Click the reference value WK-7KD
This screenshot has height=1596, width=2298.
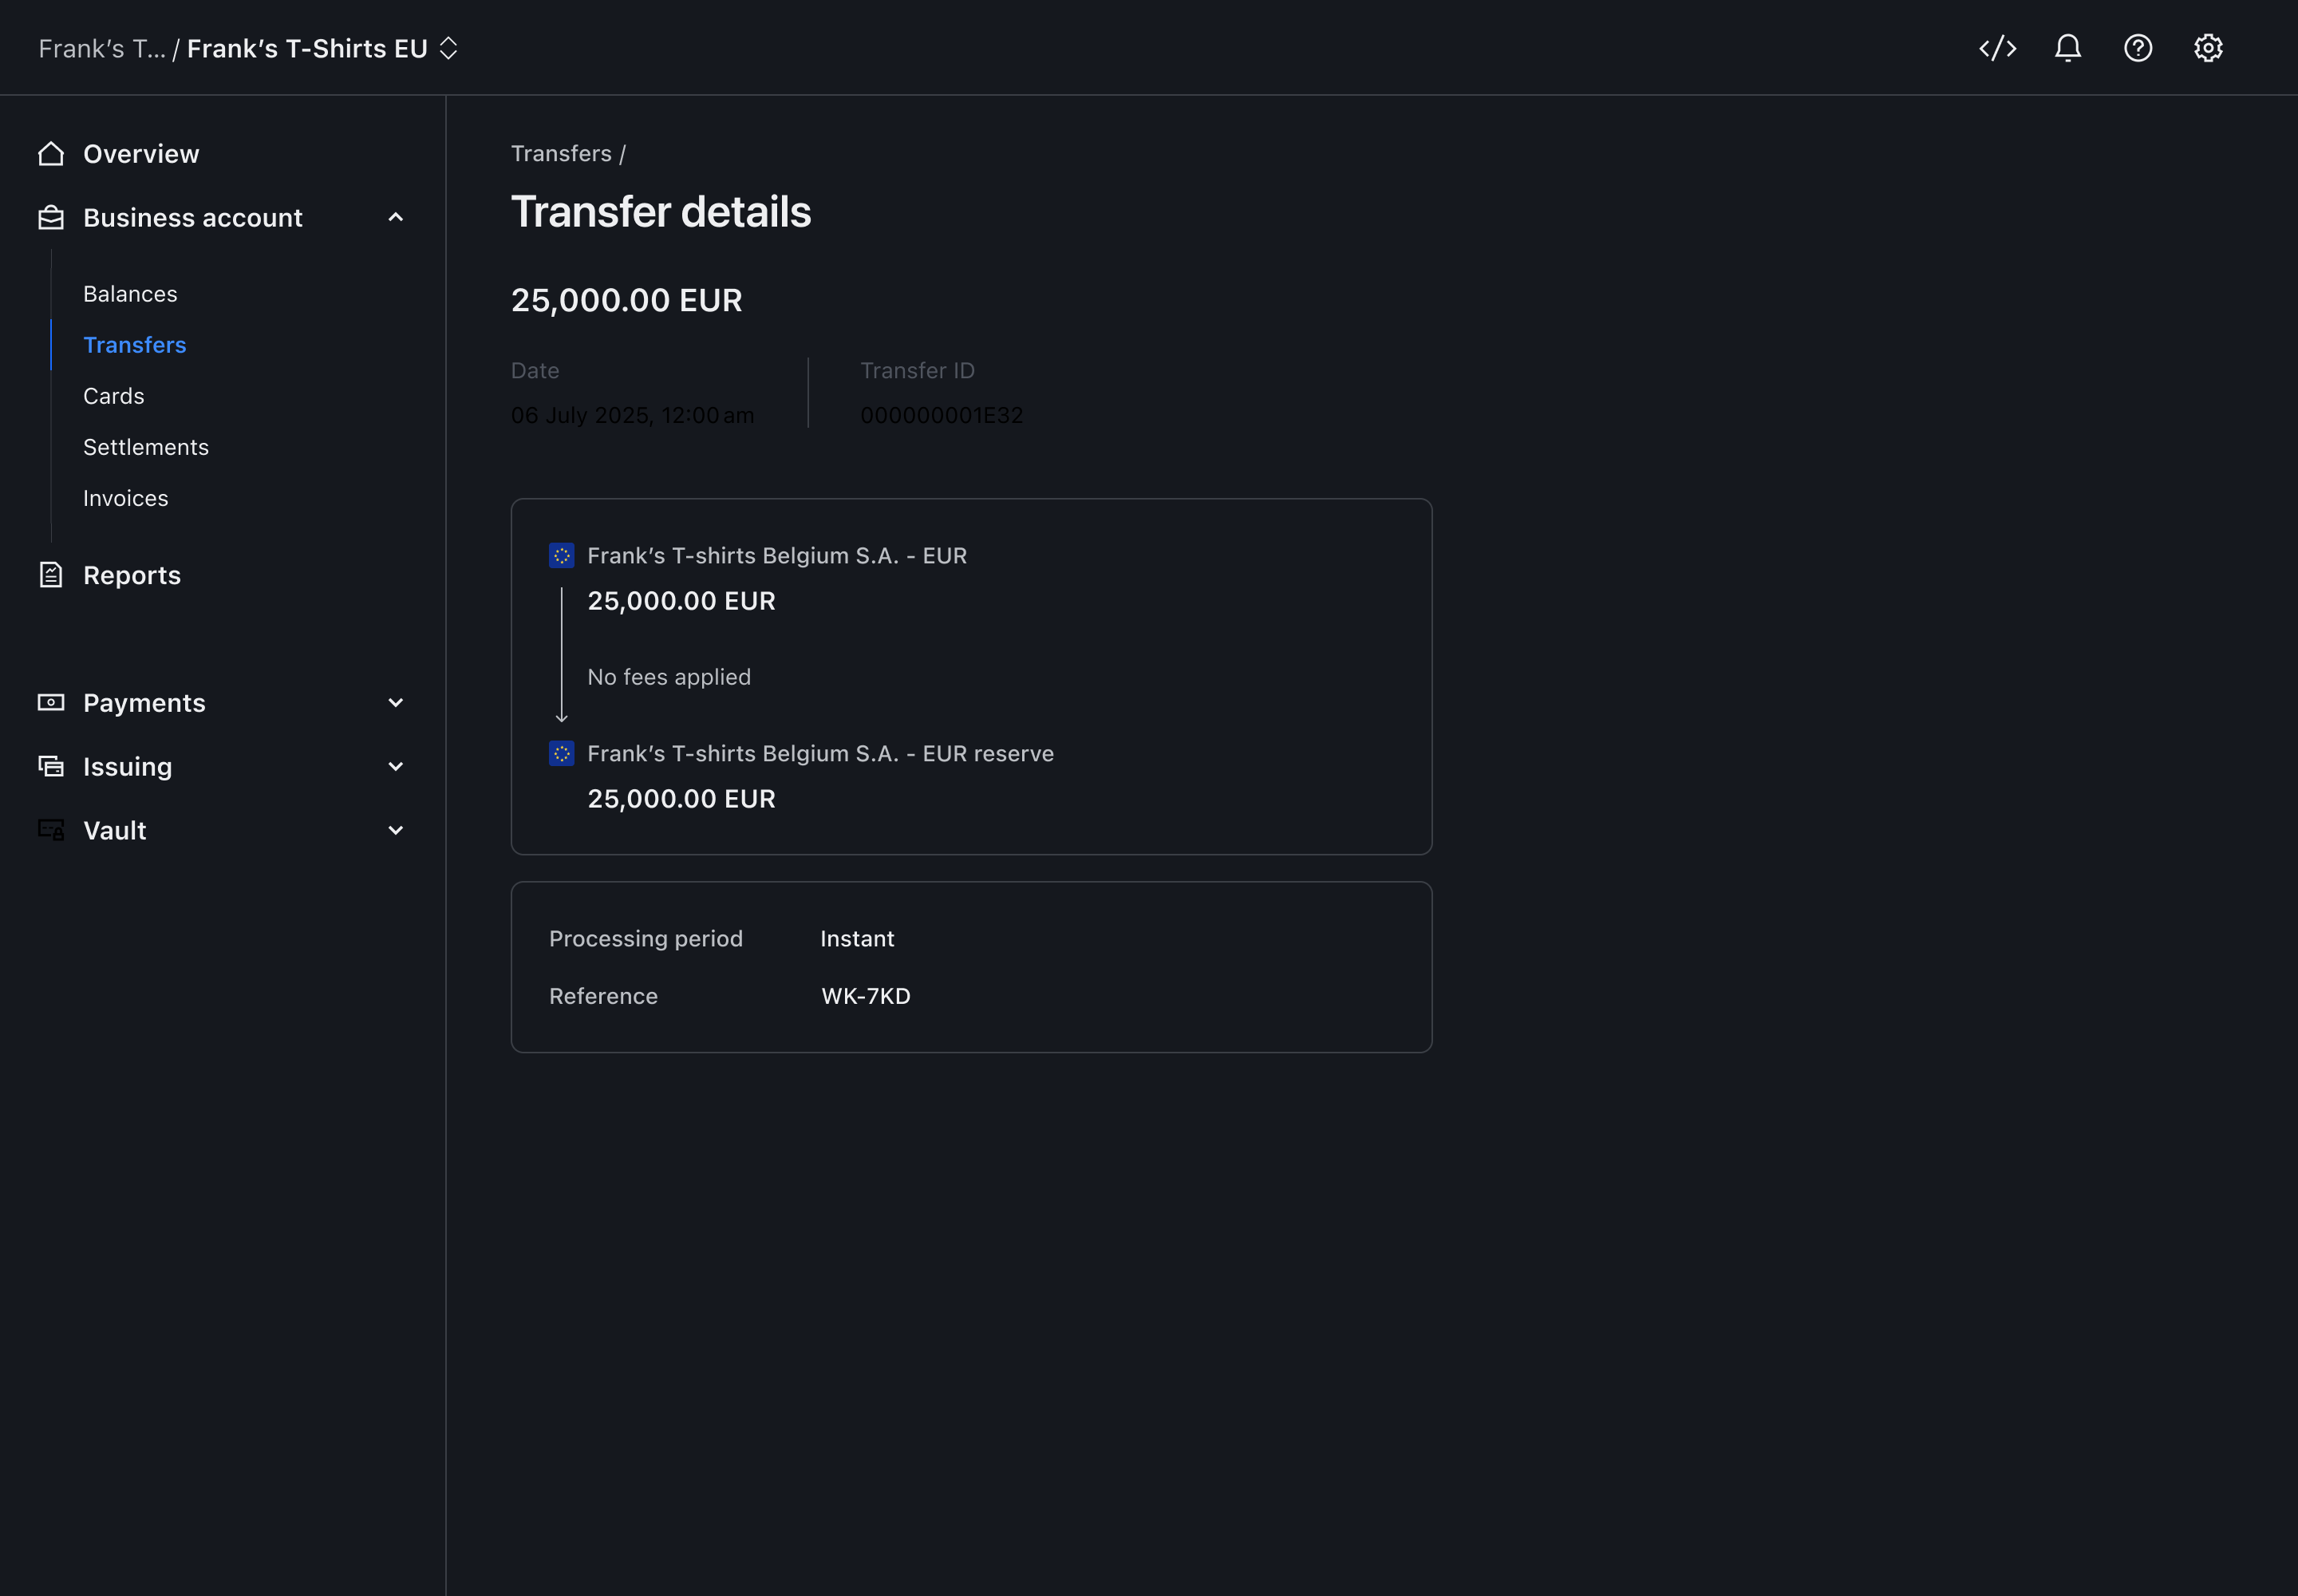click(x=866, y=997)
